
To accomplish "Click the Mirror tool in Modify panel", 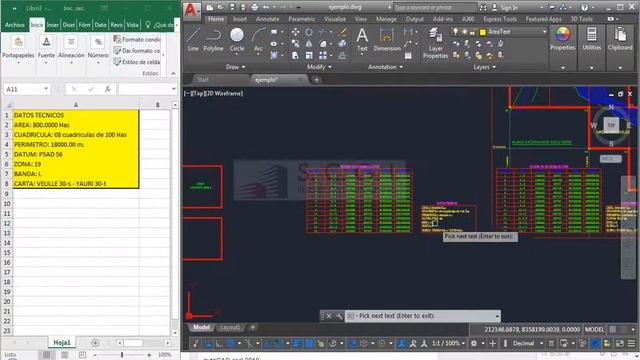I will [309, 44].
